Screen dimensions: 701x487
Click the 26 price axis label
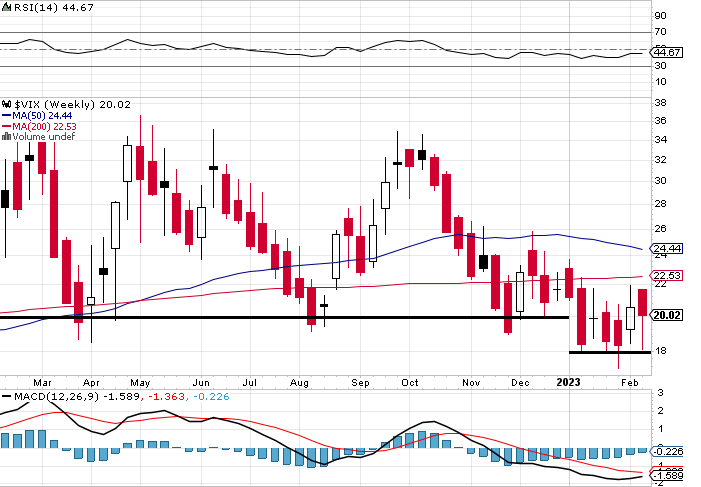660,229
